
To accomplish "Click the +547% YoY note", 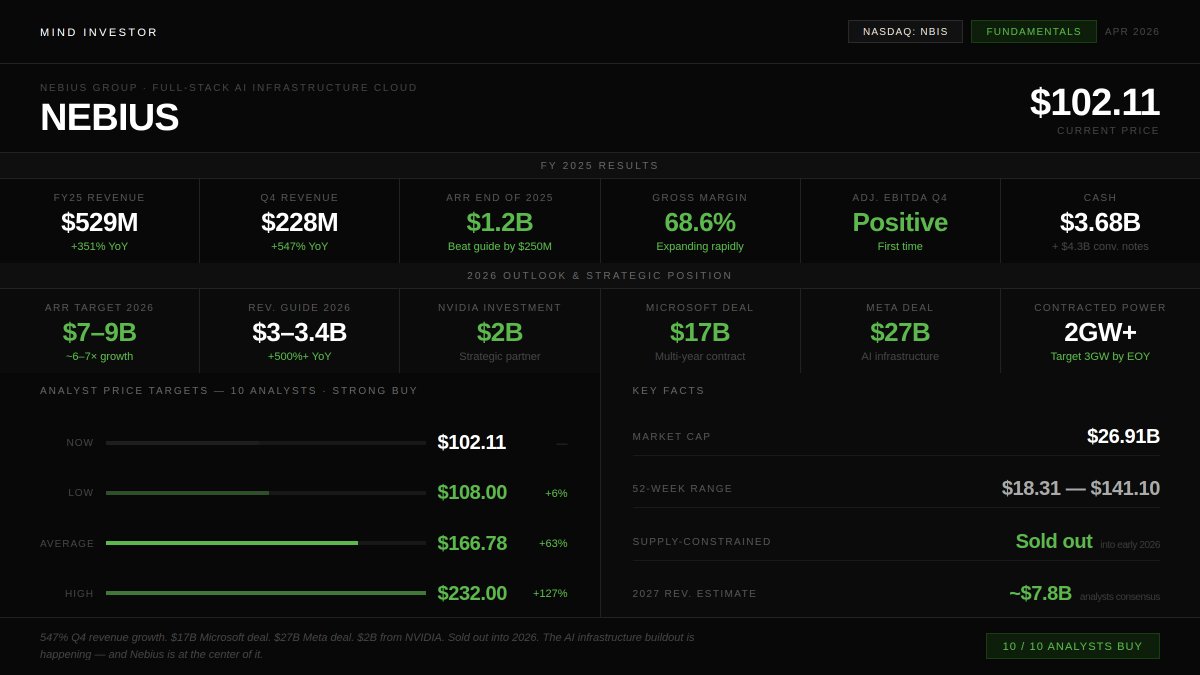I will tap(300, 246).
